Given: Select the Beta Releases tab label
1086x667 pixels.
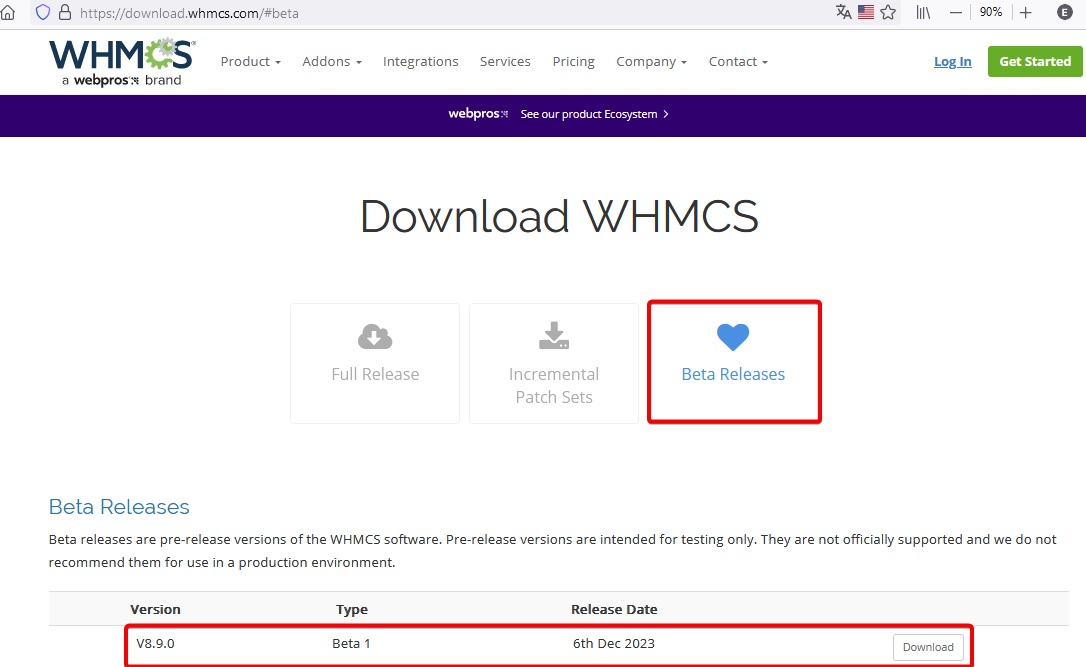Looking at the screenshot, I should pos(733,374).
